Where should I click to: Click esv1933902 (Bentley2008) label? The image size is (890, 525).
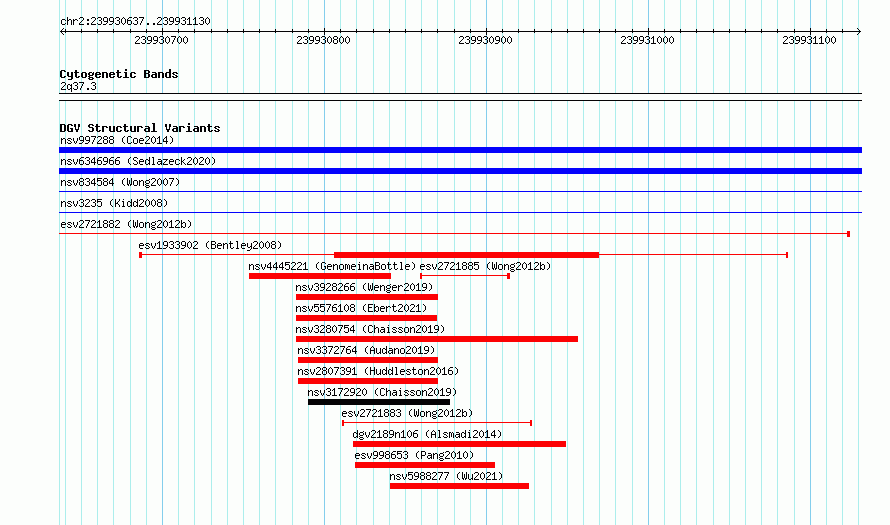click(x=210, y=245)
